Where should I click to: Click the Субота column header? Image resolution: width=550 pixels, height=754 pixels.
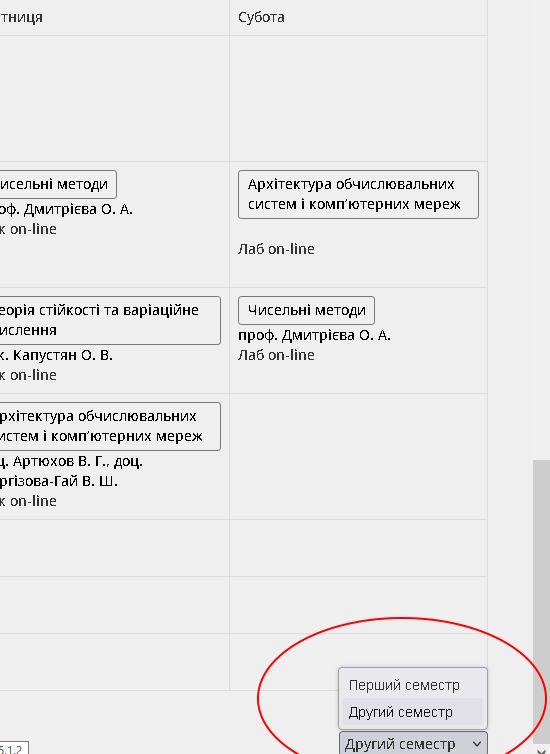point(261,17)
